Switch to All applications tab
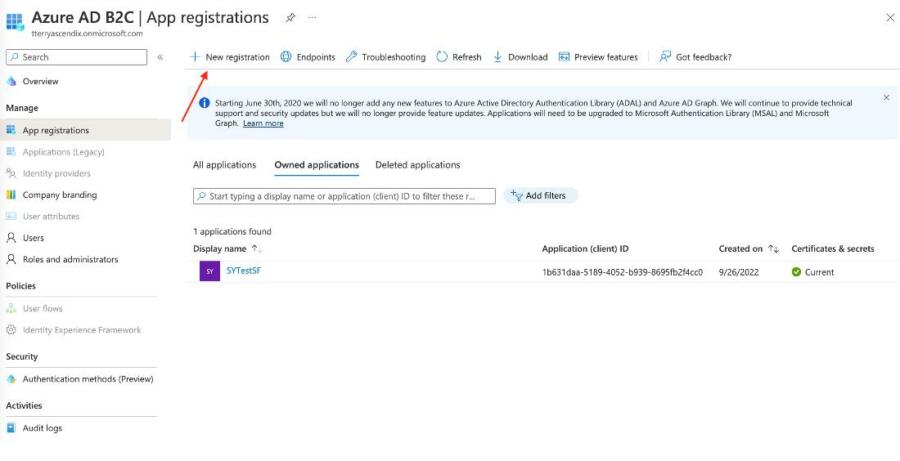900x461 pixels. coord(224,165)
